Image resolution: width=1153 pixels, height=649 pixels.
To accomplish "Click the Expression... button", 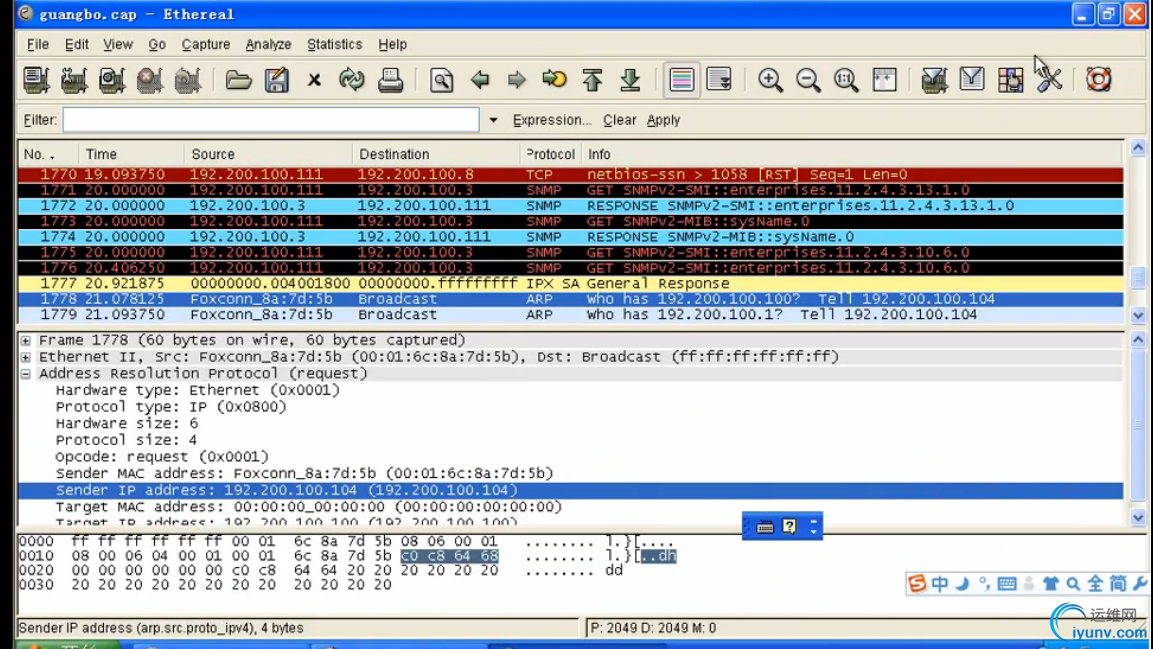I will (552, 120).
